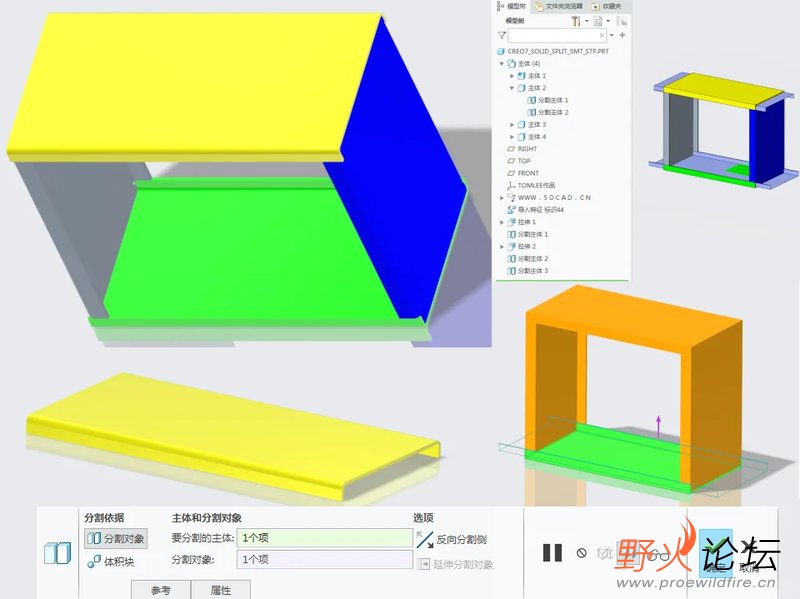Screen dimensions: 800x599
Task: Switch to the 模型树 tab
Action: [x=512, y=6]
